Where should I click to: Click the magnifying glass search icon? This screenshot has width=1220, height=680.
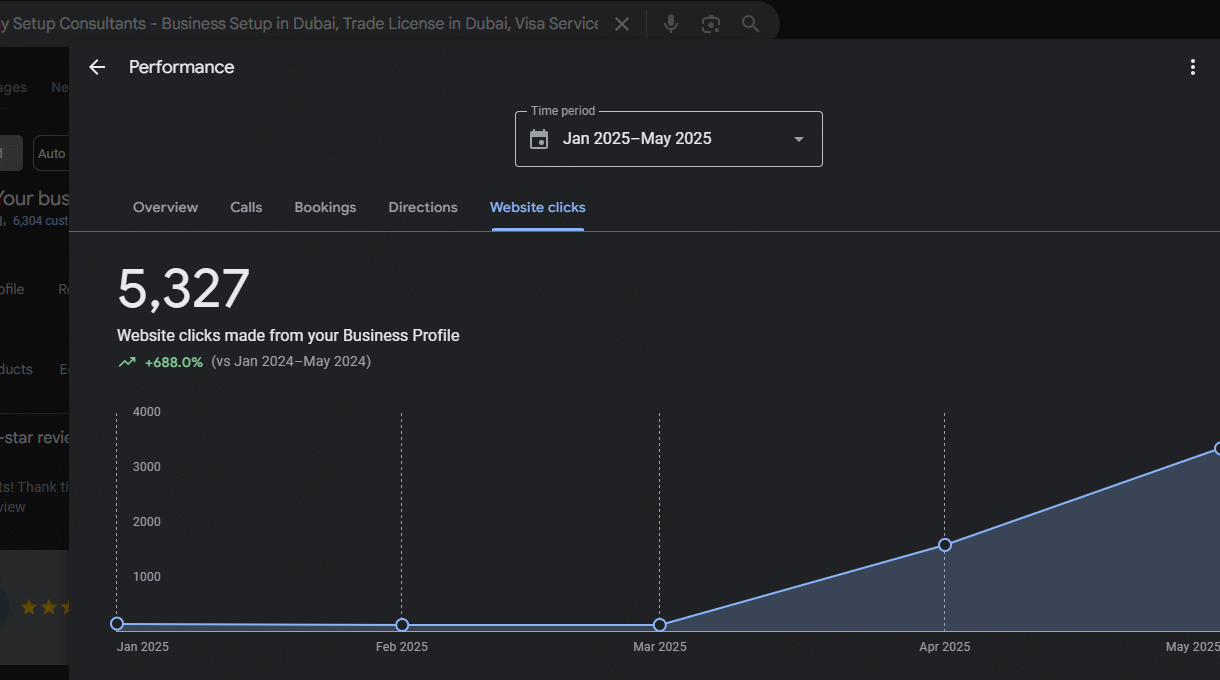click(x=751, y=24)
